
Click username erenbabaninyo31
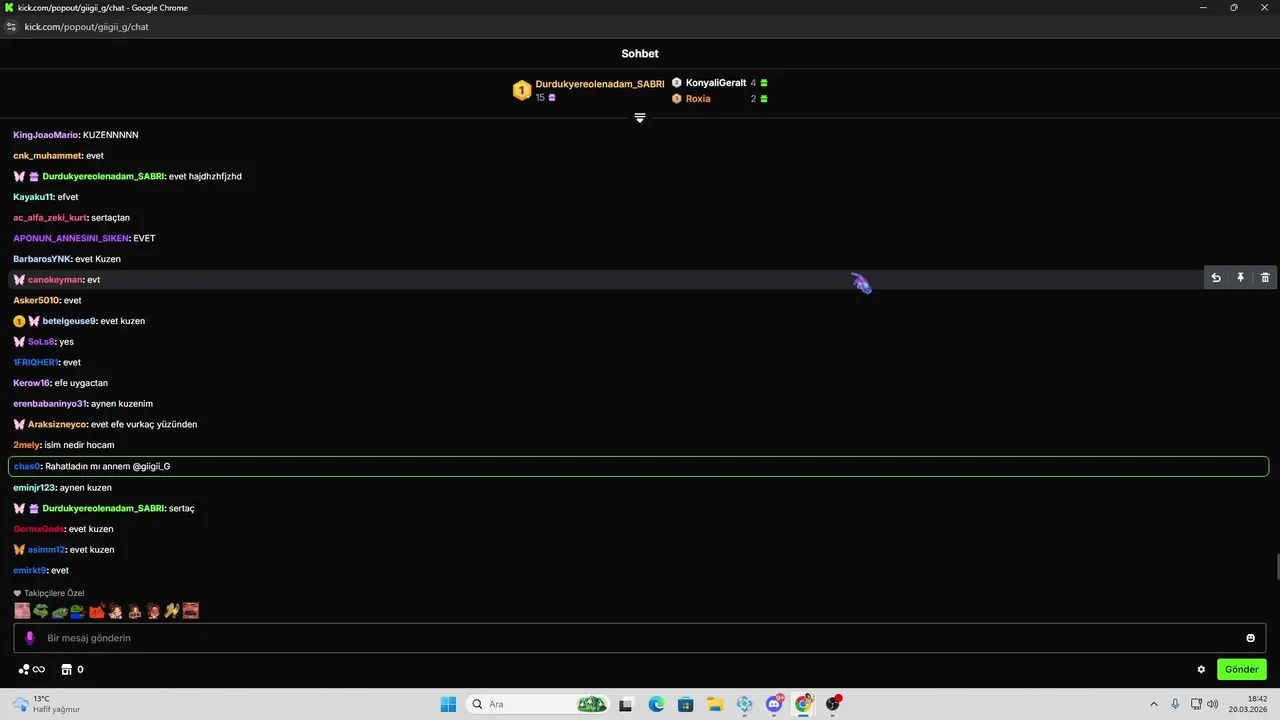click(x=50, y=404)
